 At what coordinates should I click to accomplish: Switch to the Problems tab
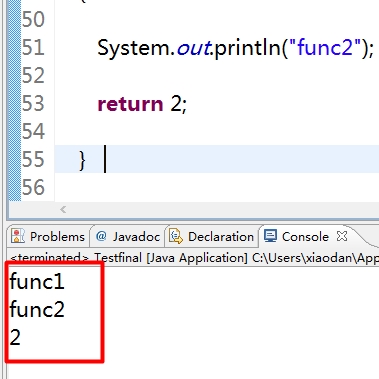48,237
